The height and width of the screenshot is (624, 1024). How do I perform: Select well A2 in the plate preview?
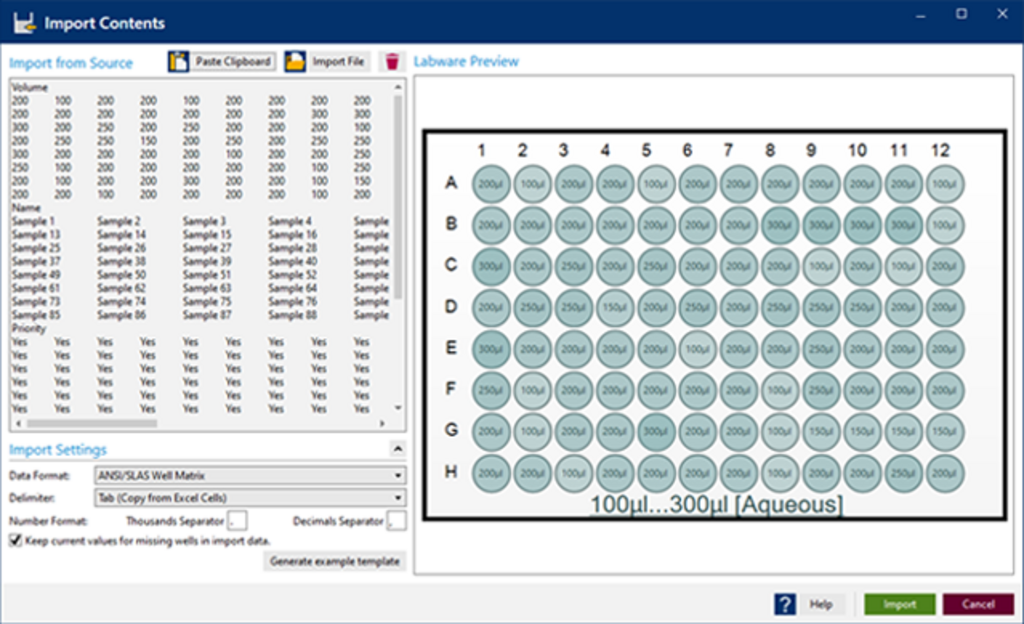[x=532, y=184]
